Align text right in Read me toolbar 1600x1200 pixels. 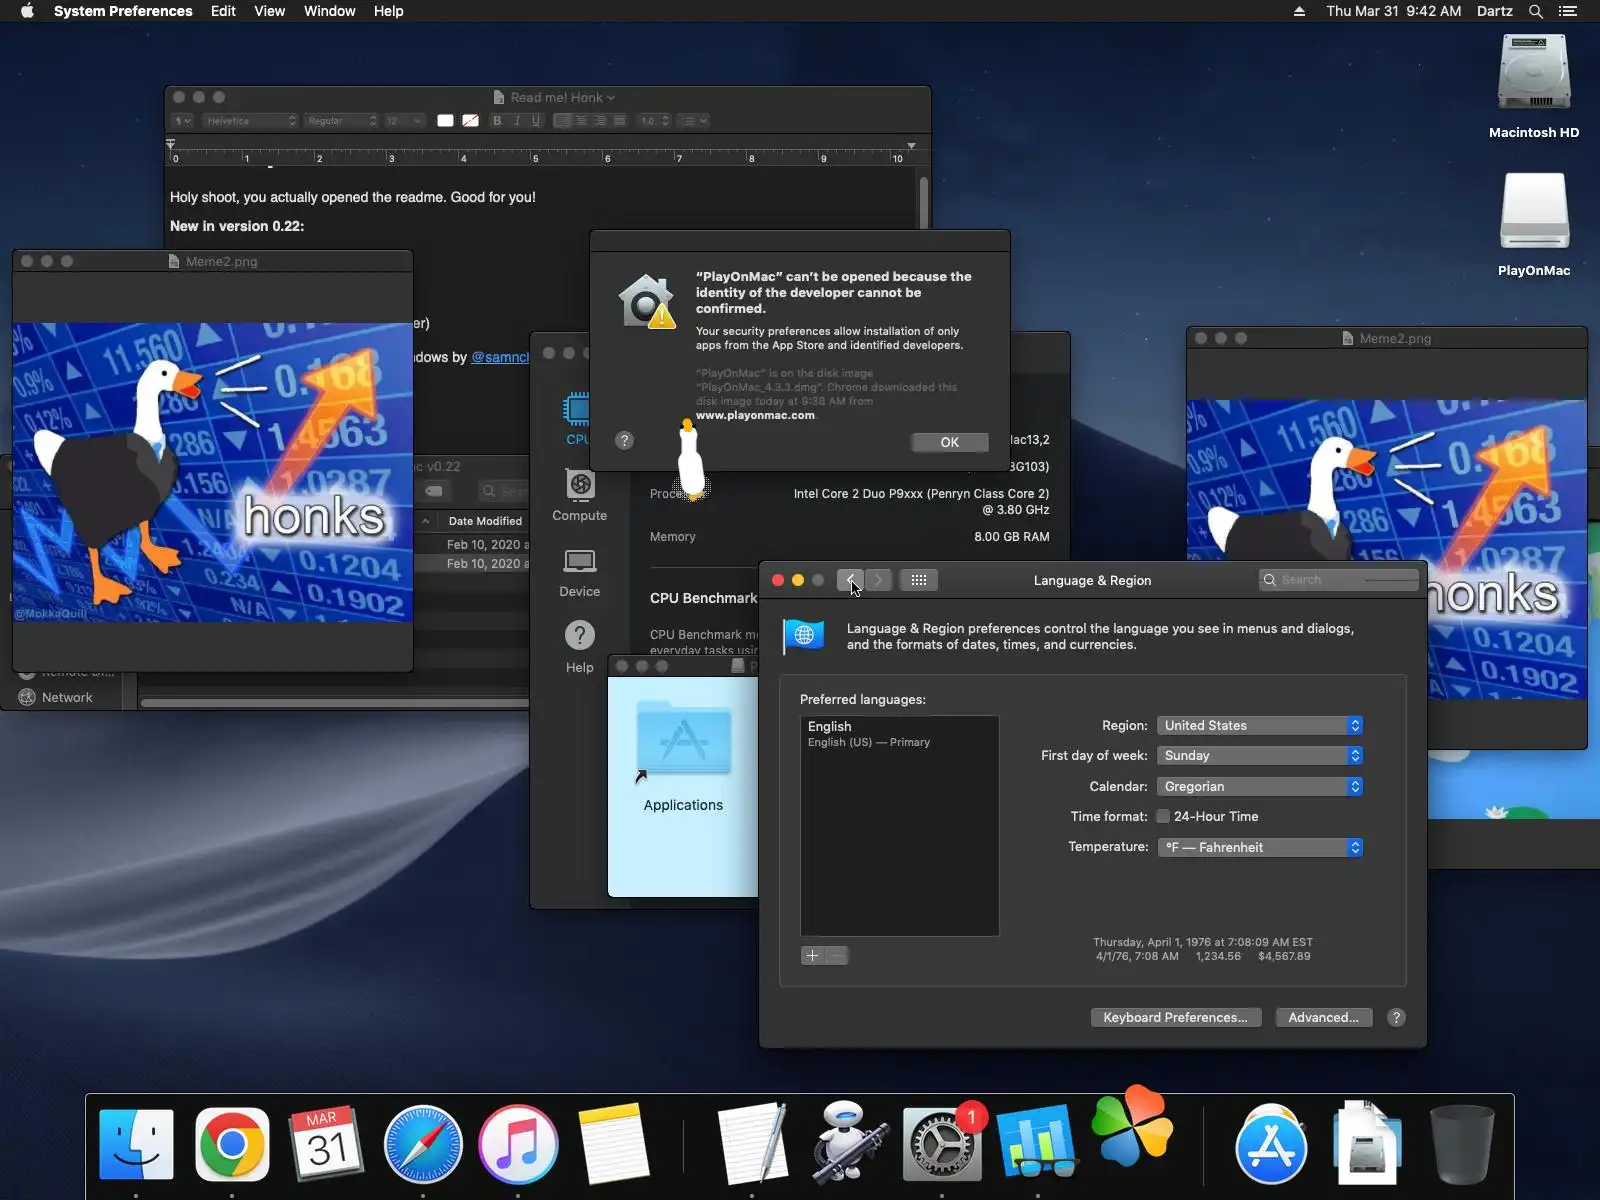pos(600,121)
